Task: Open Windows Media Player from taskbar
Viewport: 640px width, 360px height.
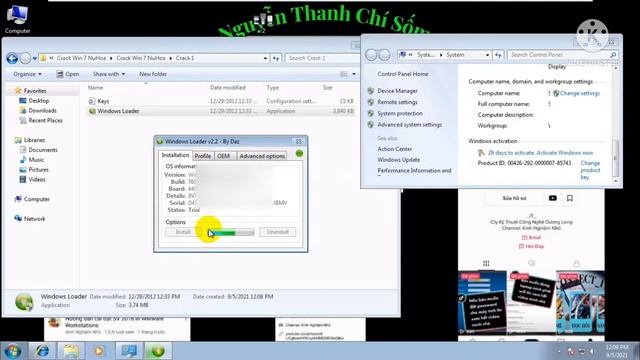Action: click(x=99, y=351)
